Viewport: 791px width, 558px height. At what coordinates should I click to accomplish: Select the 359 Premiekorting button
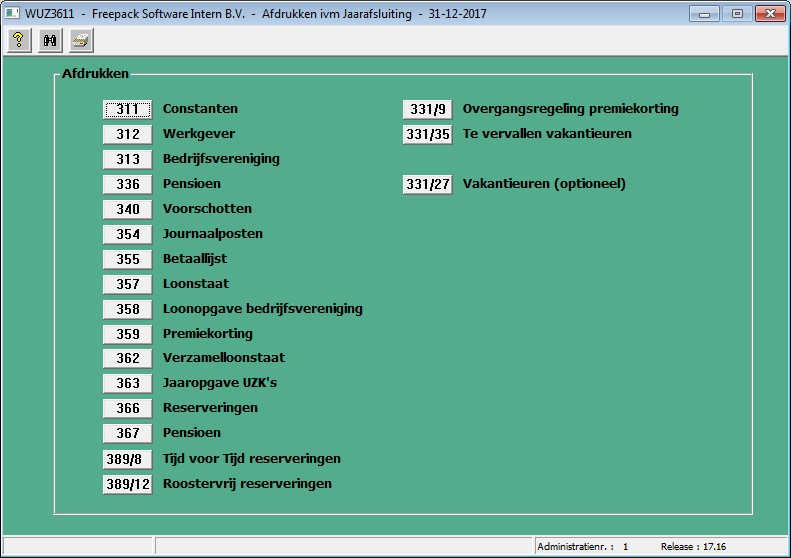tap(127, 334)
